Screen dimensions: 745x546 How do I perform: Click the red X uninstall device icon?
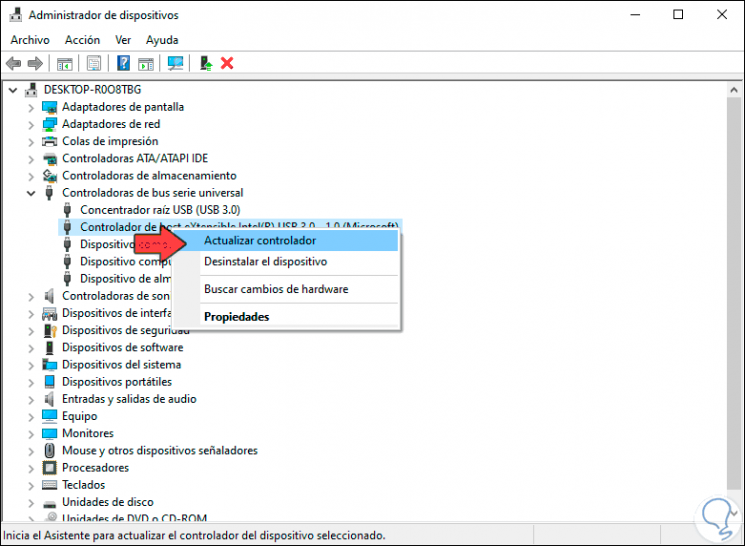(227, 63)
